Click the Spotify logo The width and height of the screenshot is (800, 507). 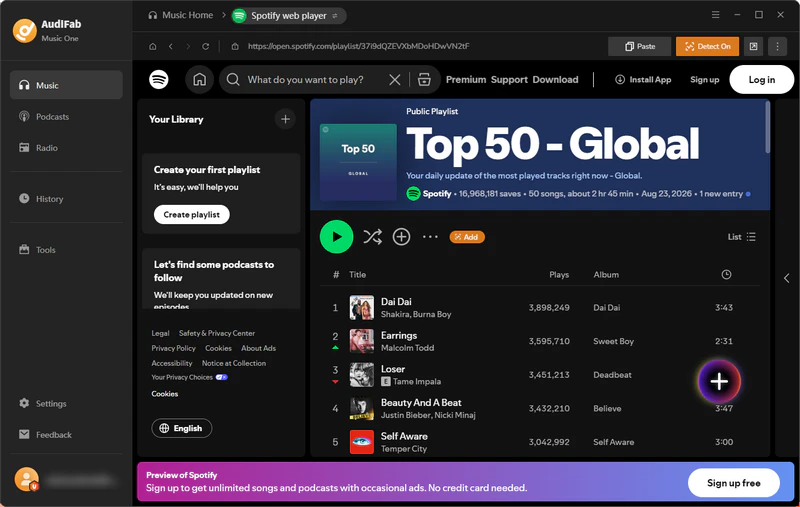click(x=159, y=80)
